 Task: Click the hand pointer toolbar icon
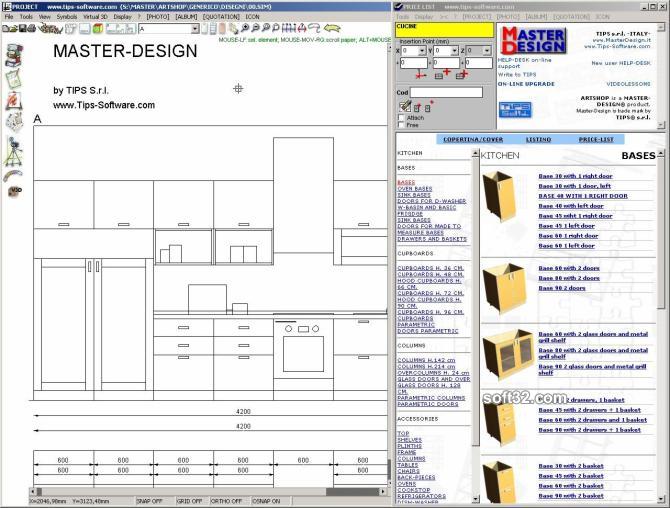[x=233, y=29]
